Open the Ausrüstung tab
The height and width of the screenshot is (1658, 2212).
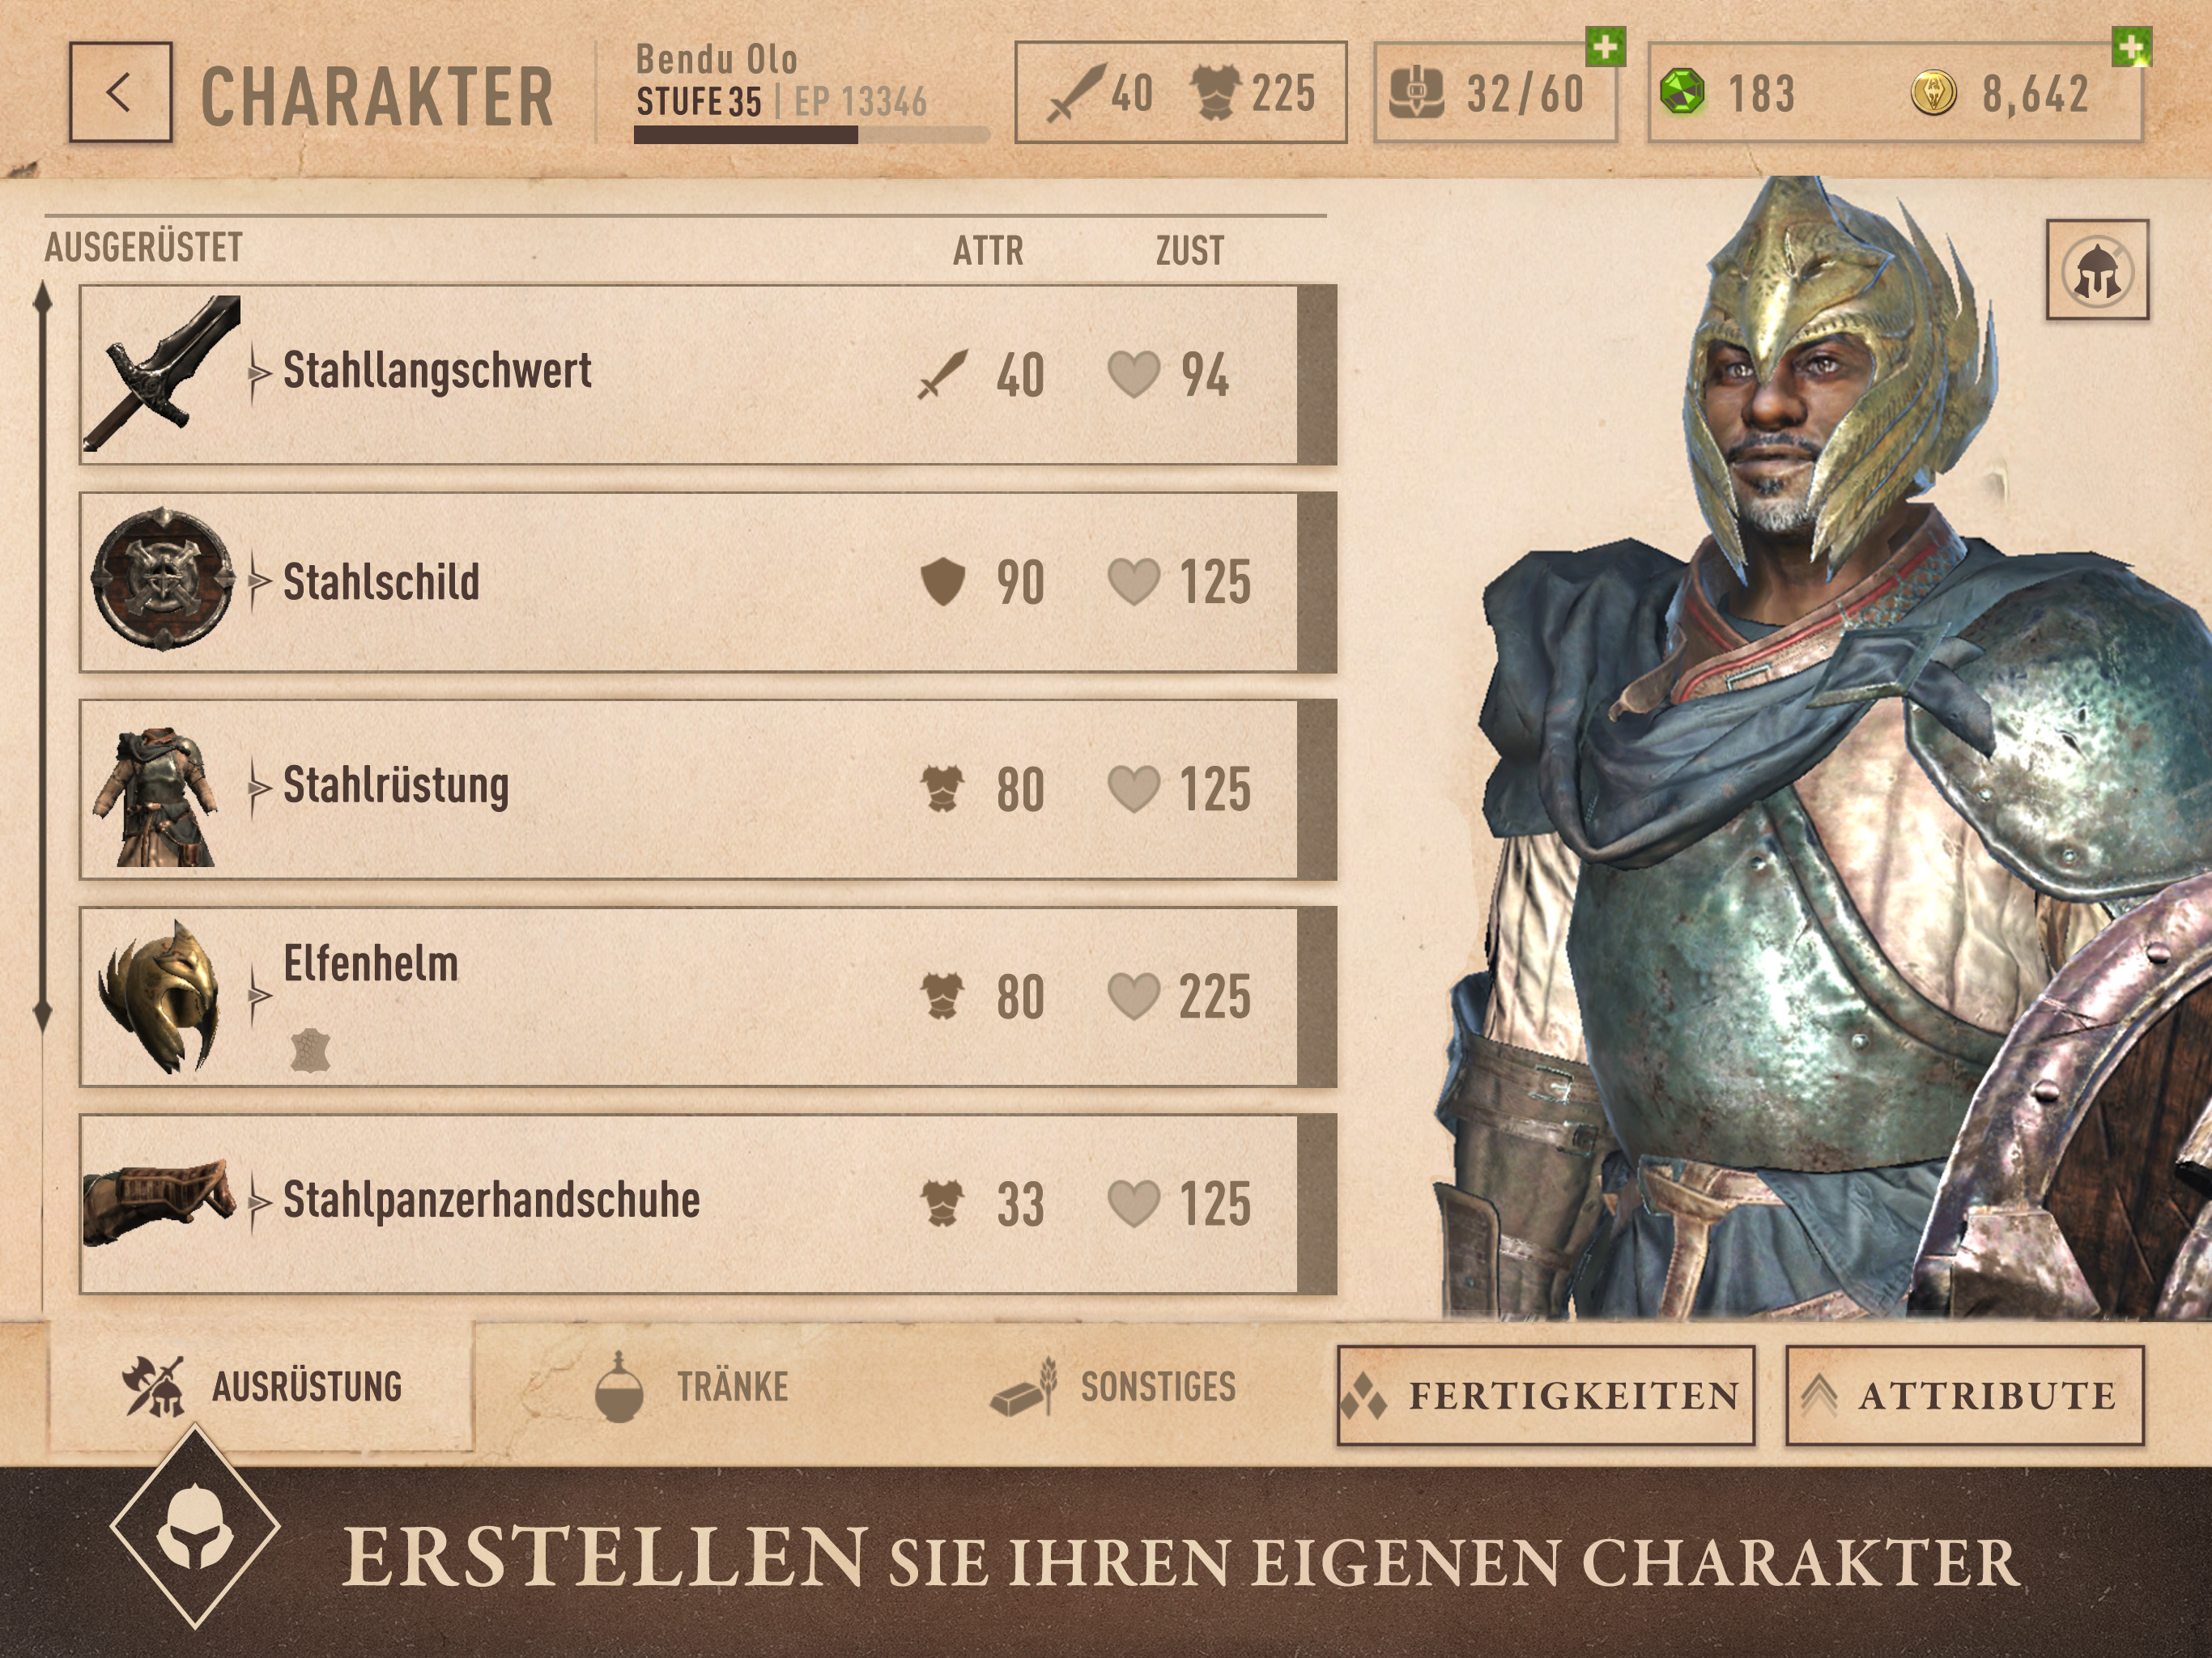(x=262, y=1387)
